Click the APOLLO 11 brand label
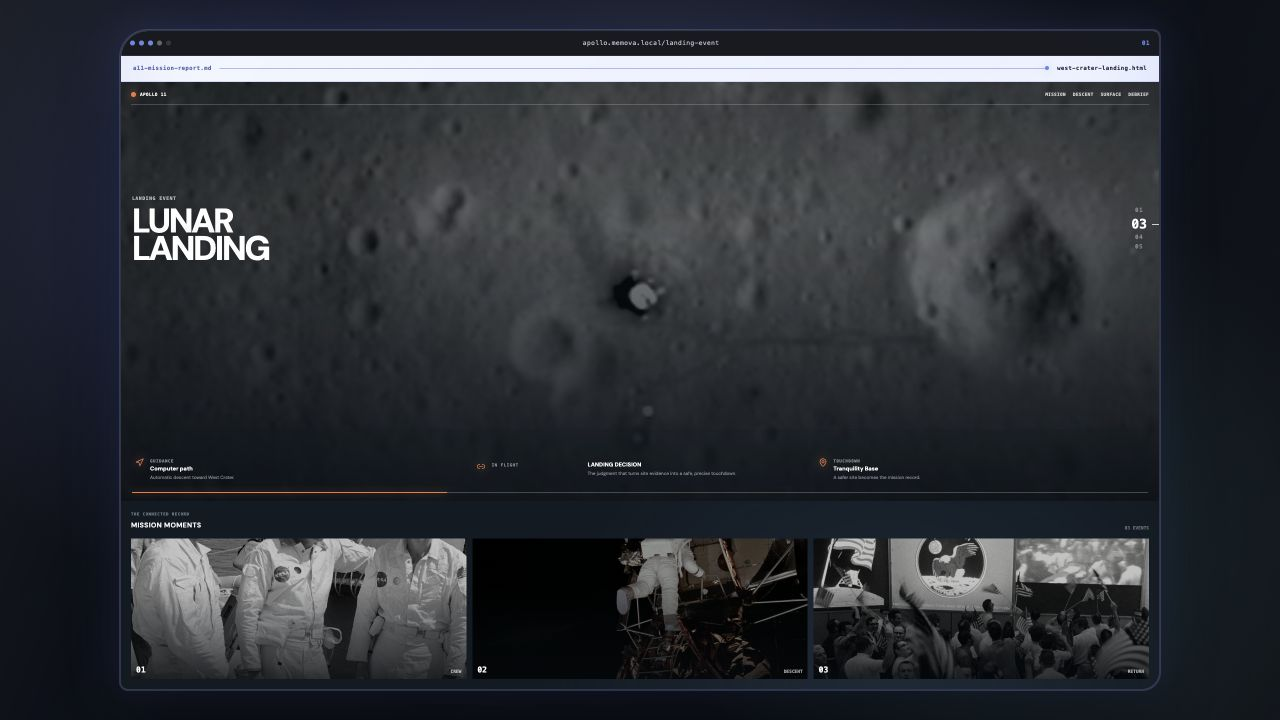The image size is (1280, 720). 153,94
